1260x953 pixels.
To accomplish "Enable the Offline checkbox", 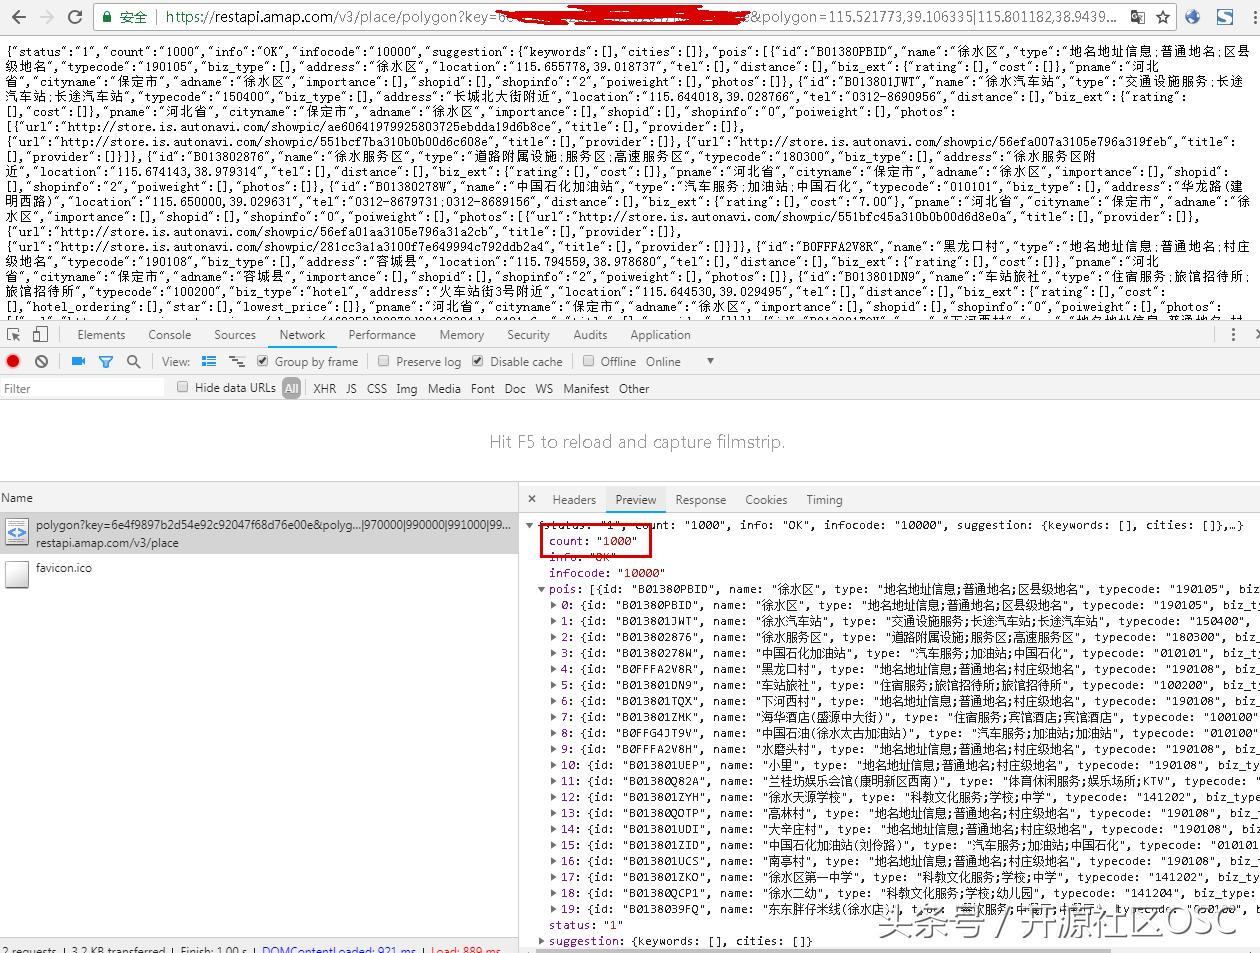I will click(x=588, y=361).
